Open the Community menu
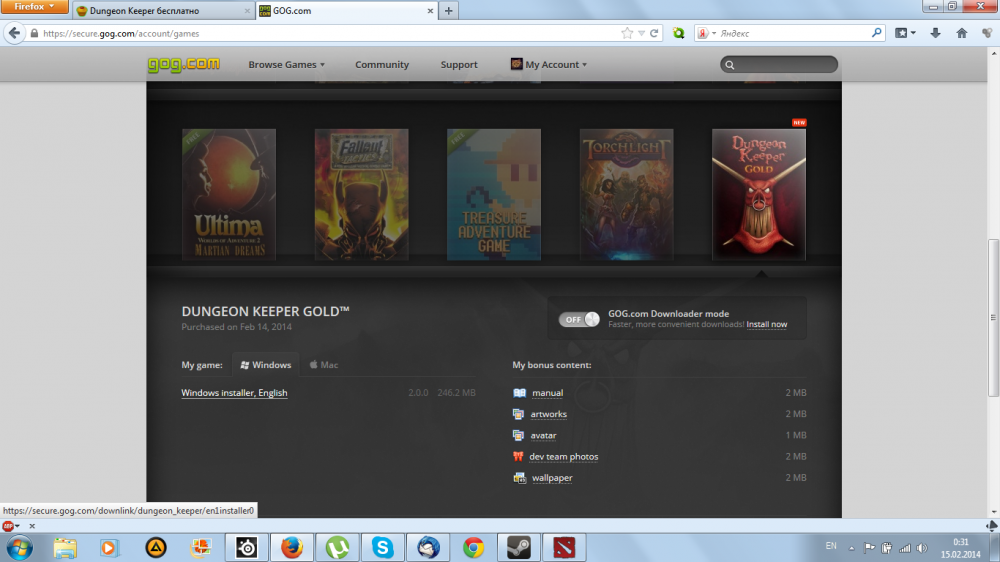 382,64
